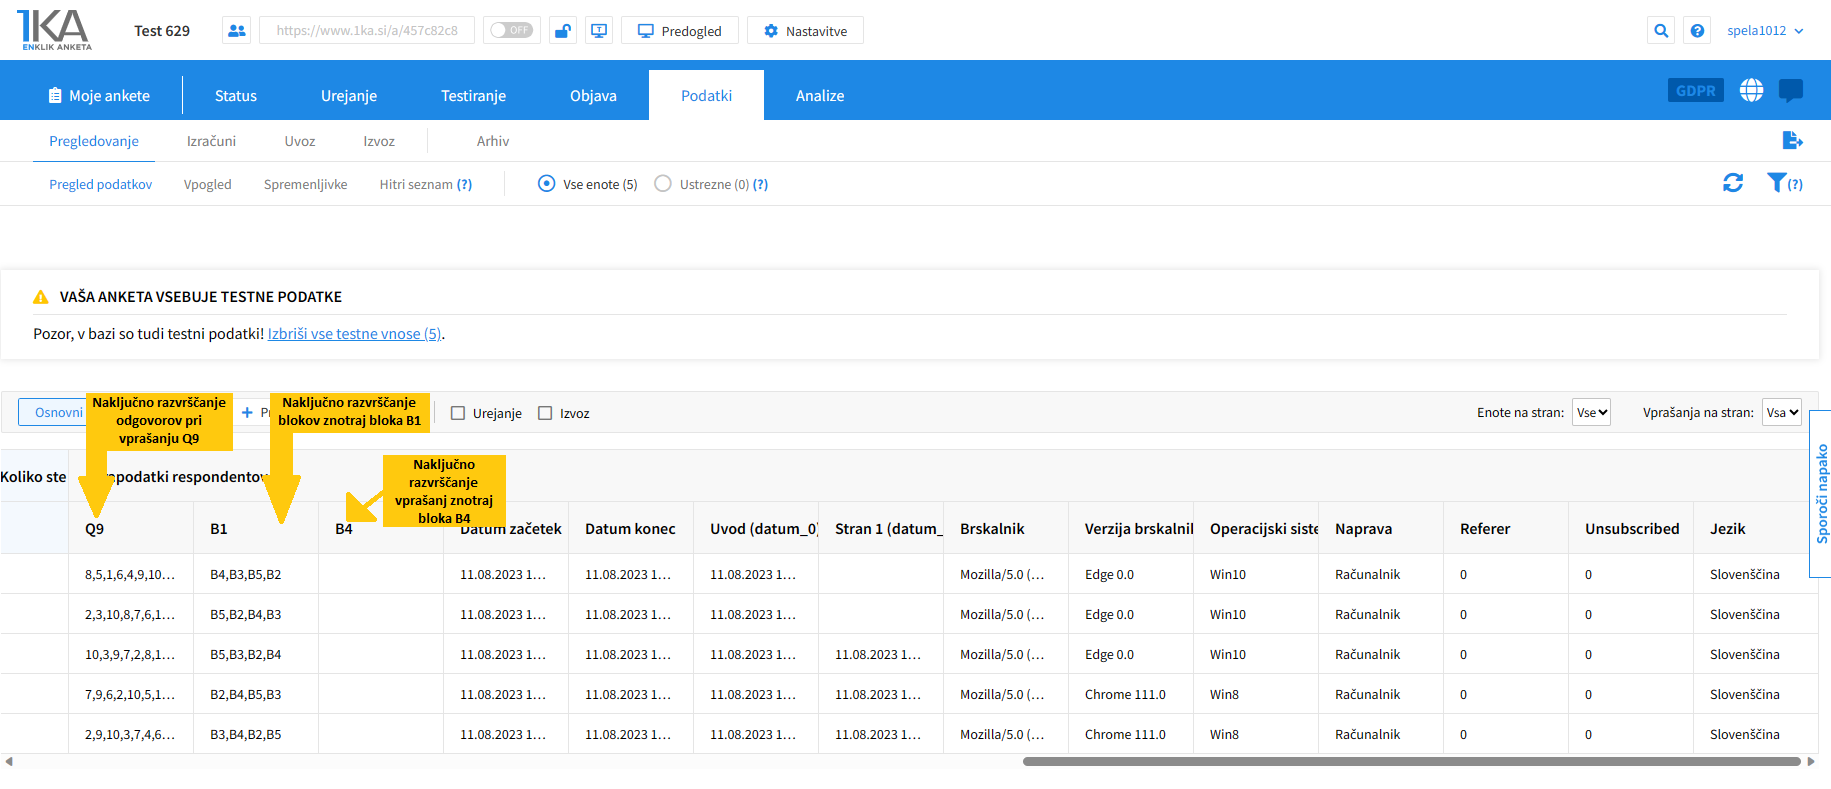Click Izbriši vse testne vnose (5) link

click(355, 334)
